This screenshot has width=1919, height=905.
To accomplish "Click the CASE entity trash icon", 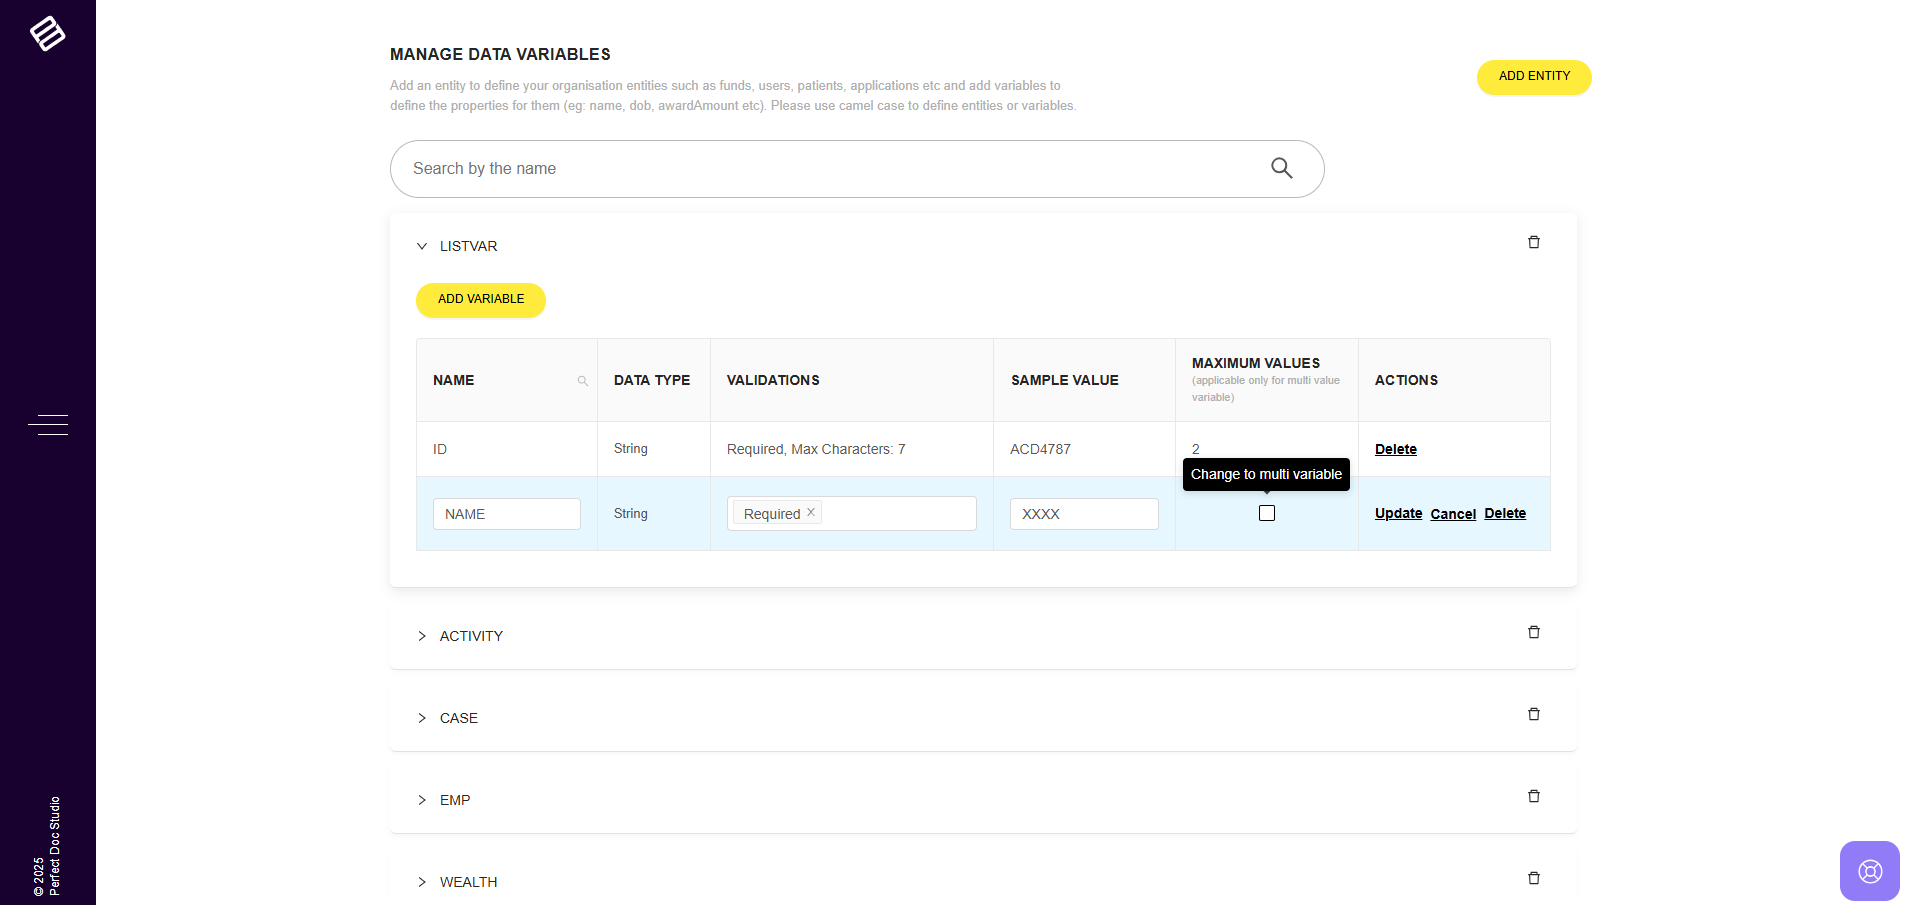I will click(1533, 714).
